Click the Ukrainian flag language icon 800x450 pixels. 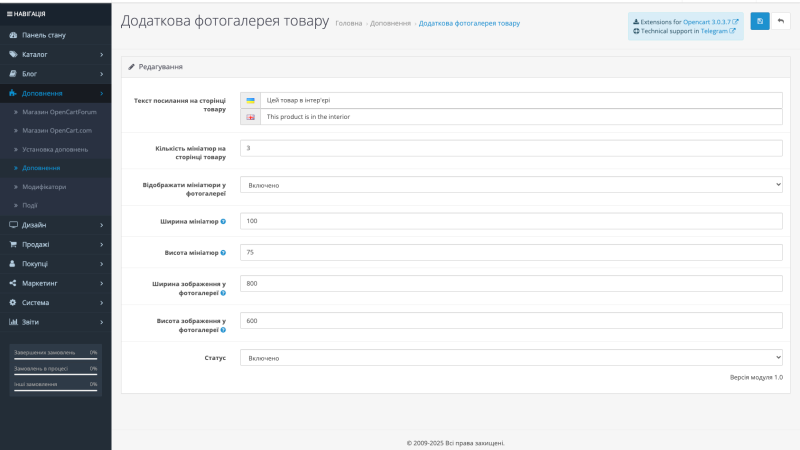(x=251, y=101)
